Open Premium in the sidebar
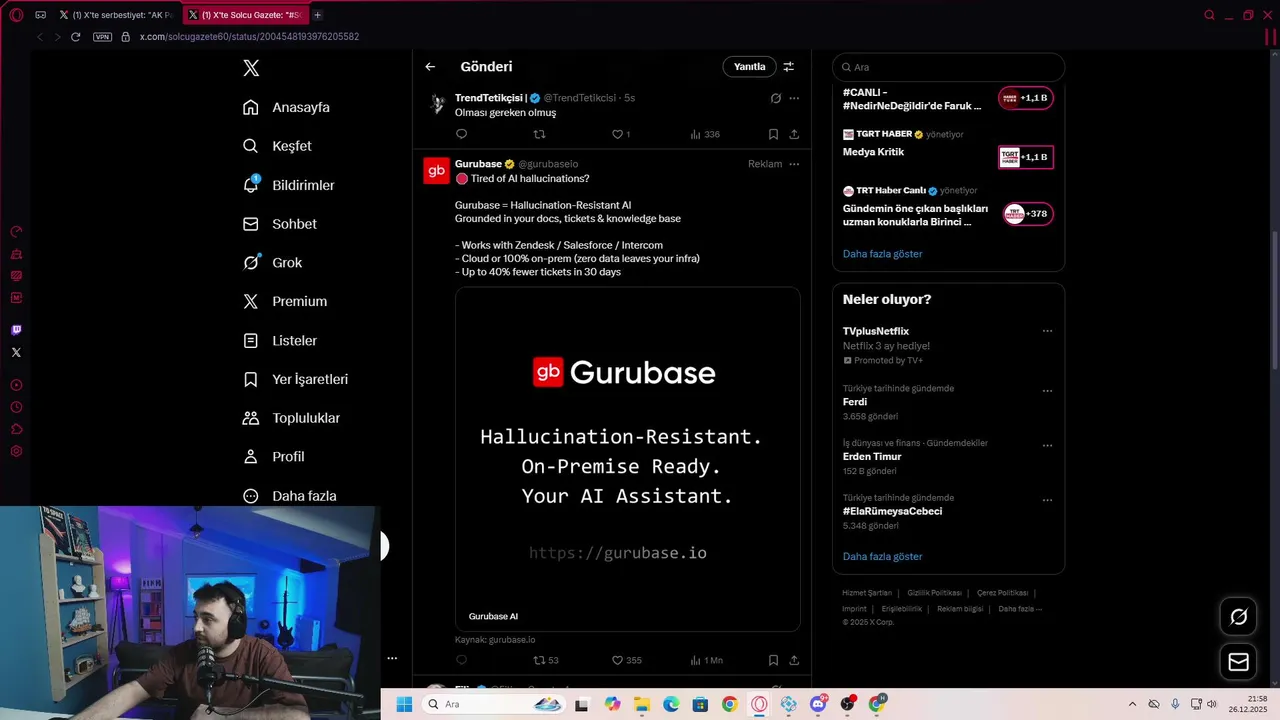 pyautogui.click(x=285, y=301)
